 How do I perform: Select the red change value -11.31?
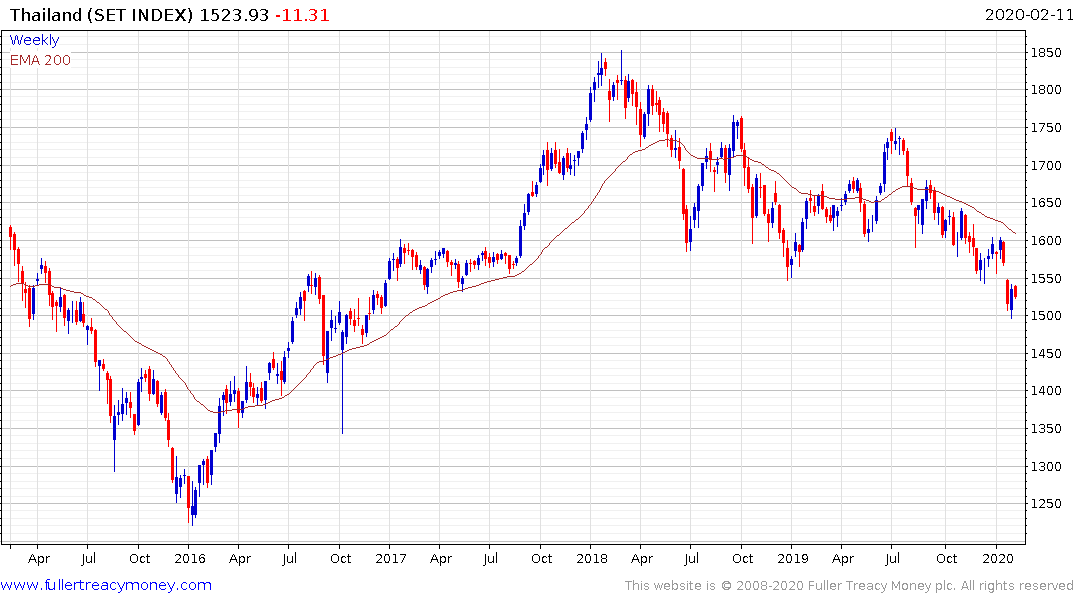(x=302, y=15)
